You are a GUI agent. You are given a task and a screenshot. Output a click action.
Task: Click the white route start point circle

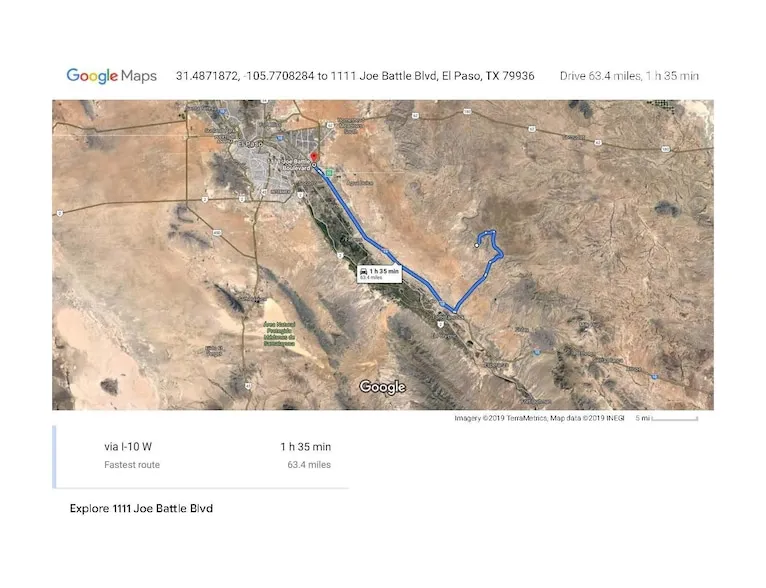[x=477, y=246]
